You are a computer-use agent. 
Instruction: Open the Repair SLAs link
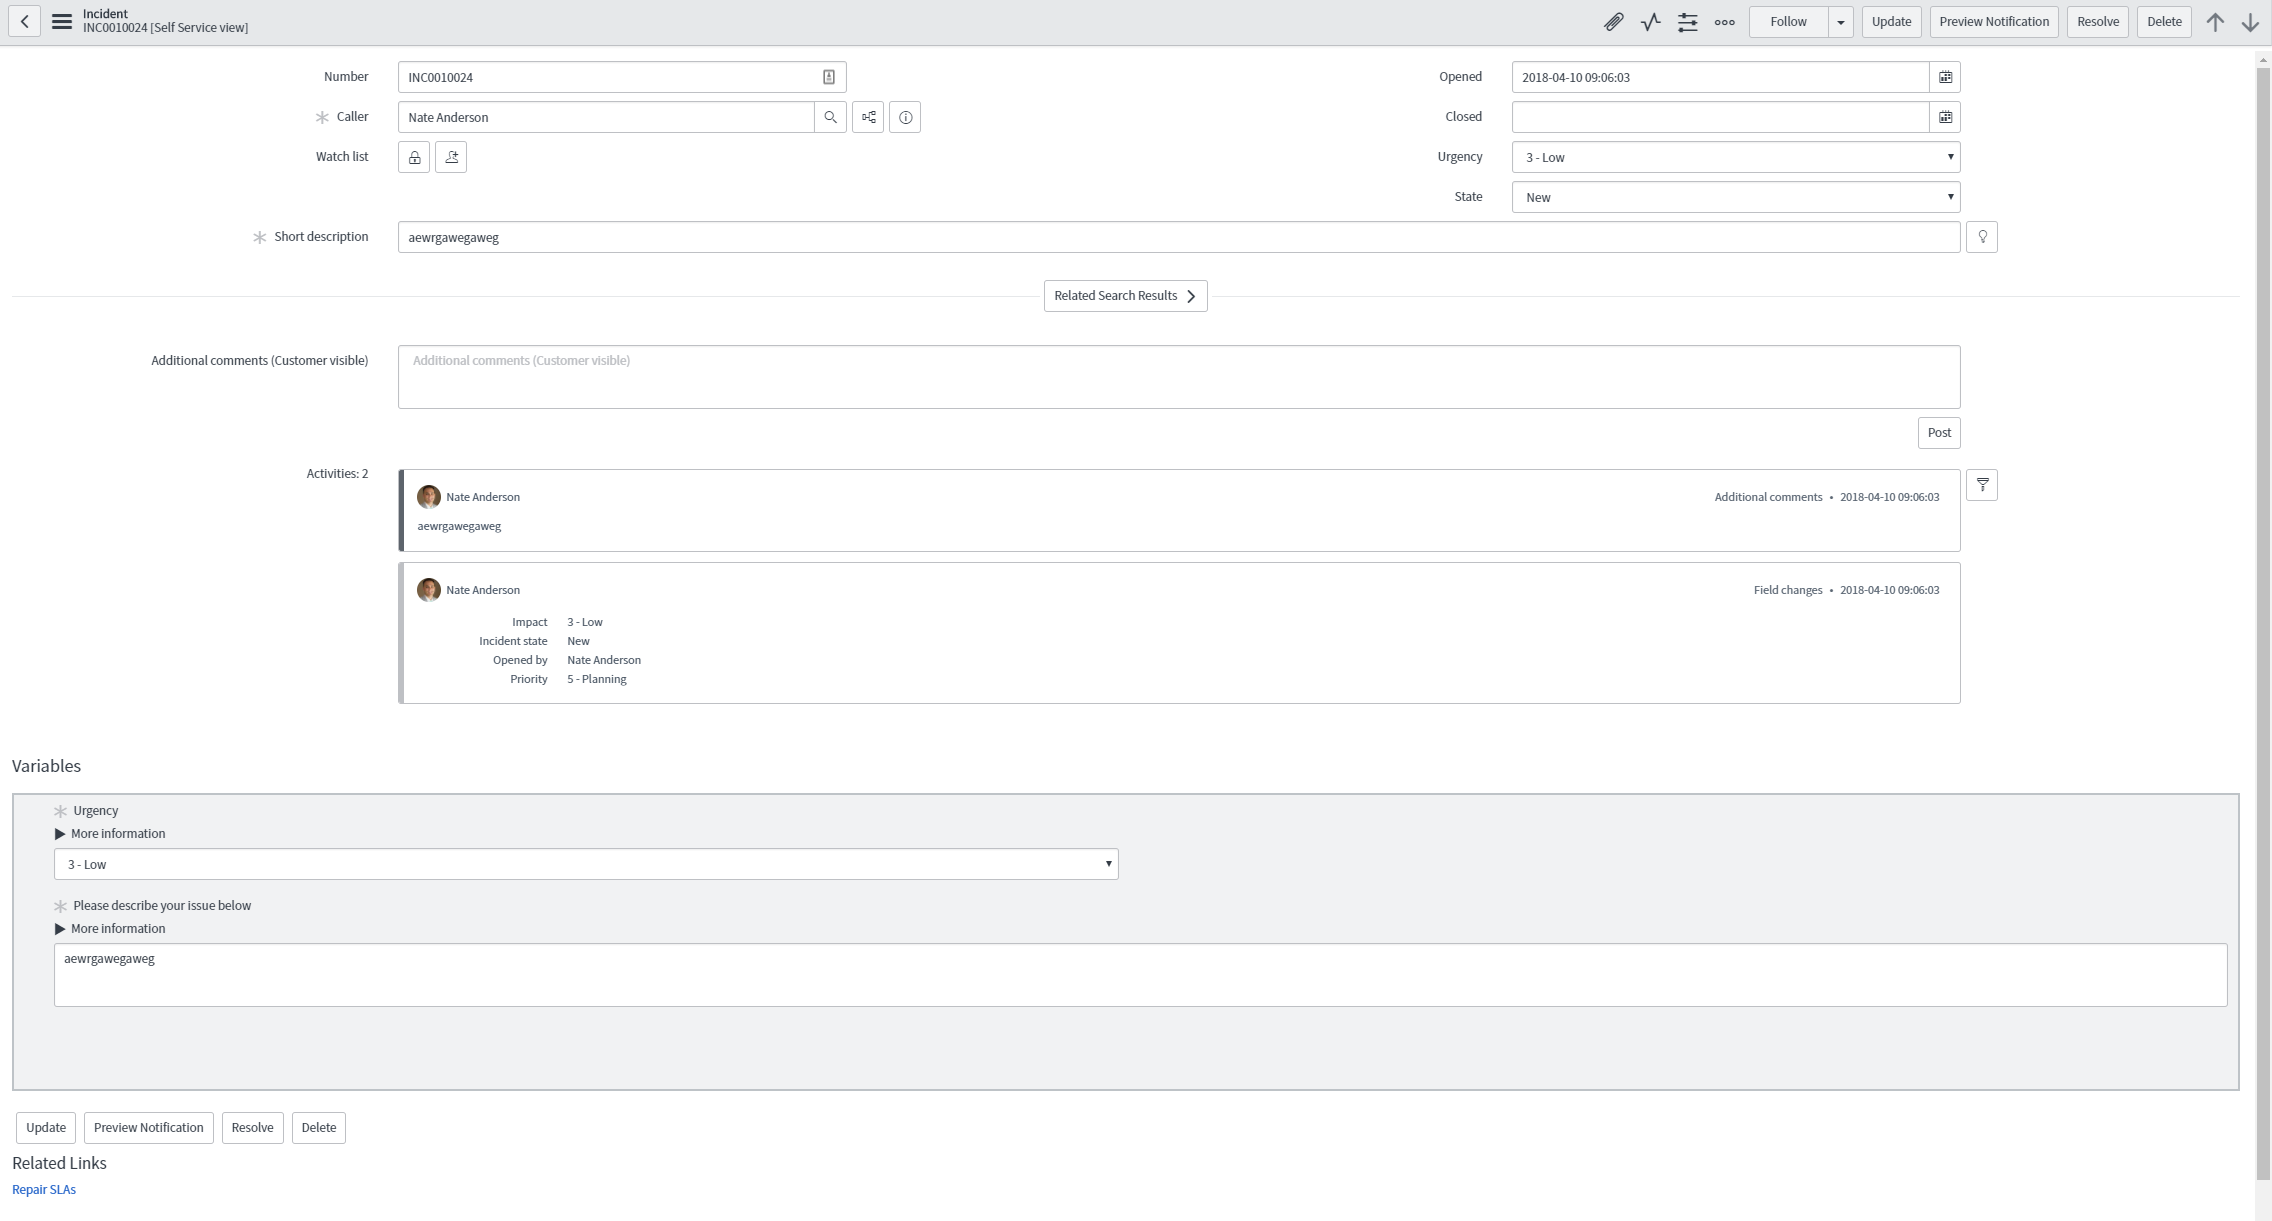tap(44, 1190)
